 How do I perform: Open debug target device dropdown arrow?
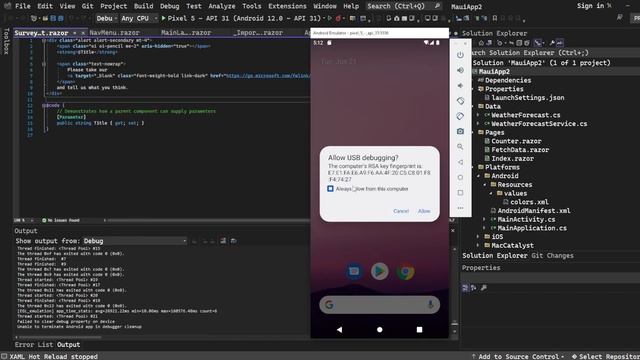[x=324, y=18]
